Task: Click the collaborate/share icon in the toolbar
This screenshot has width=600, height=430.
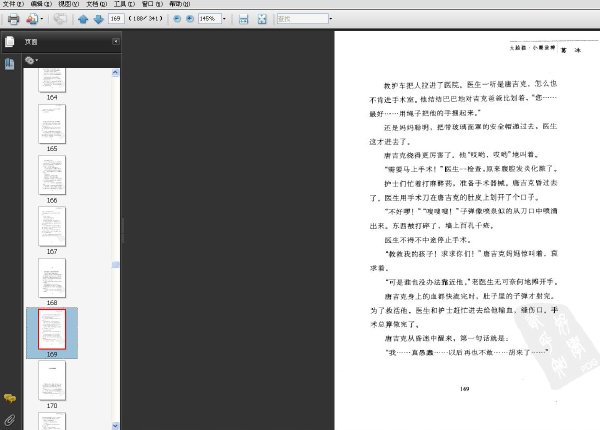Action: 32,19
